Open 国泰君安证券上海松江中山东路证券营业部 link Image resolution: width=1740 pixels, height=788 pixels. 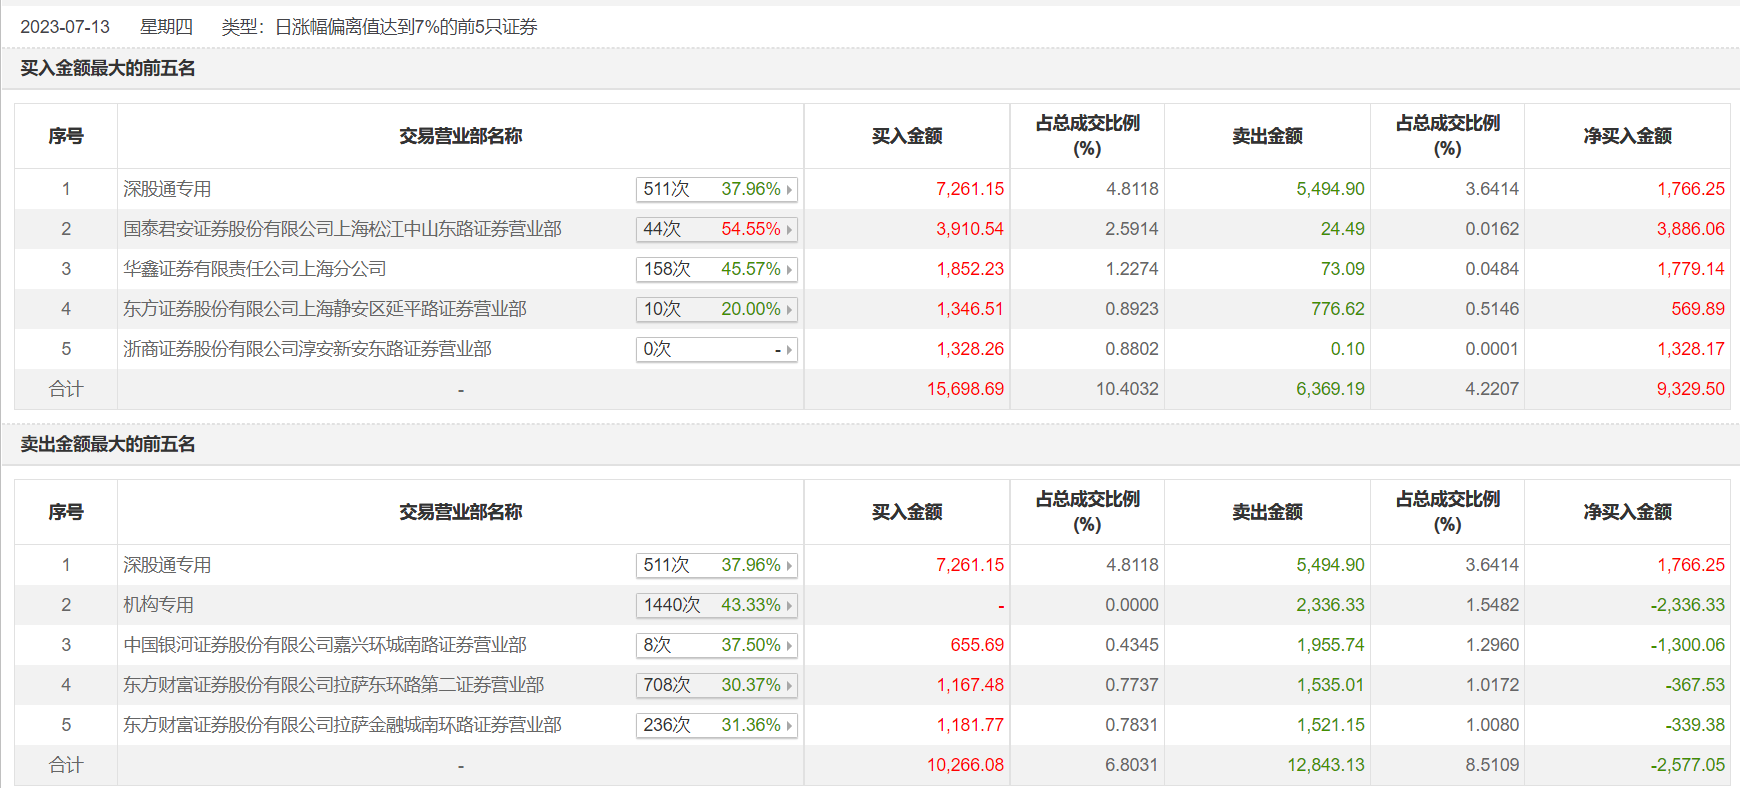click(342, 229)
